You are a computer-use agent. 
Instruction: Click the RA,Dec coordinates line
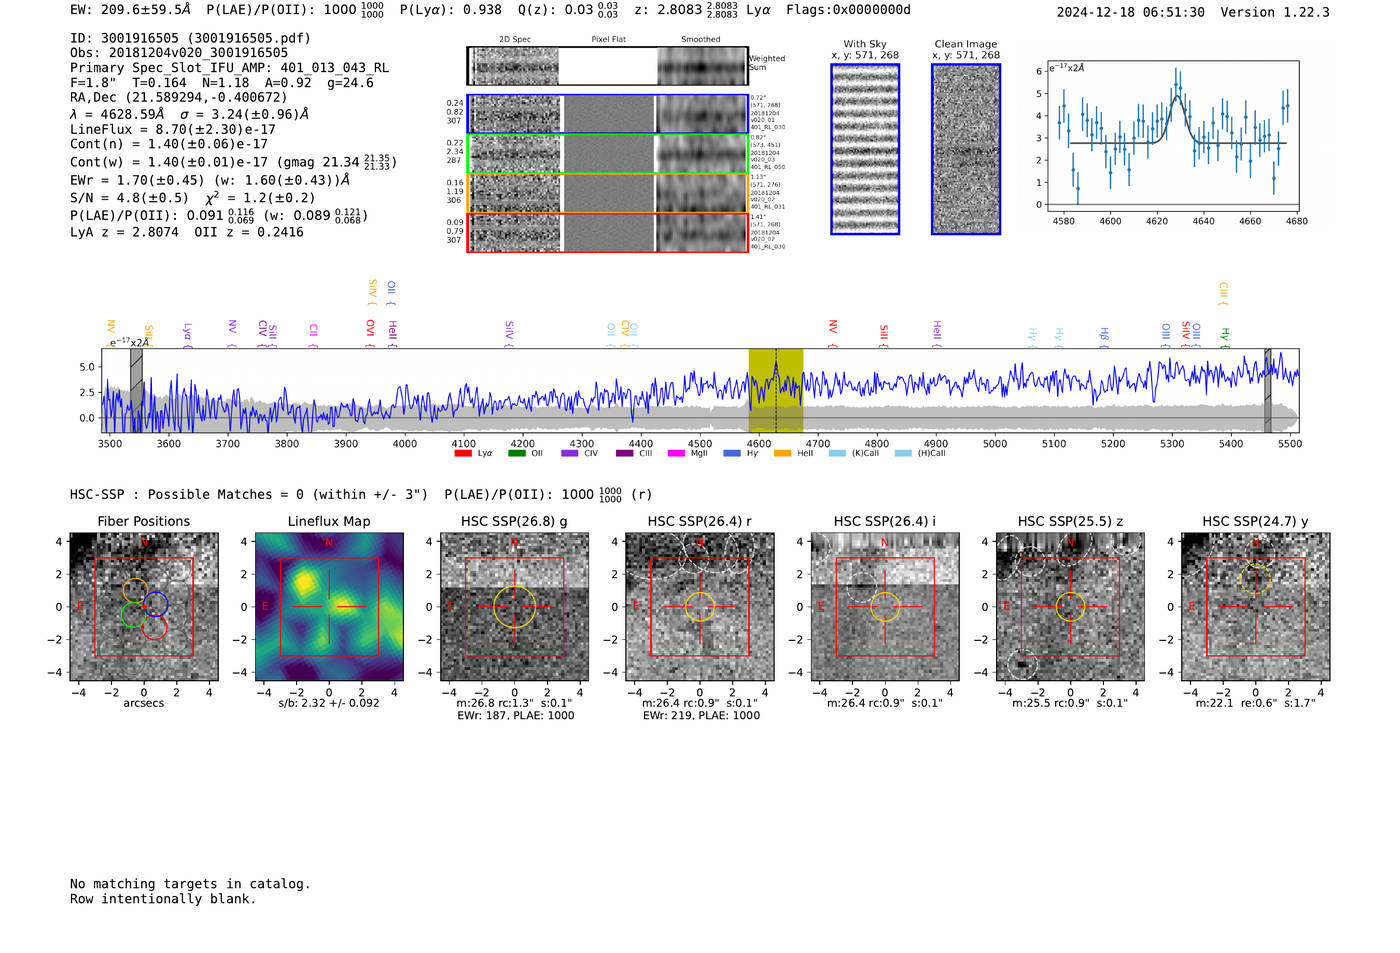pyautogui.click(x=178, y=97)
